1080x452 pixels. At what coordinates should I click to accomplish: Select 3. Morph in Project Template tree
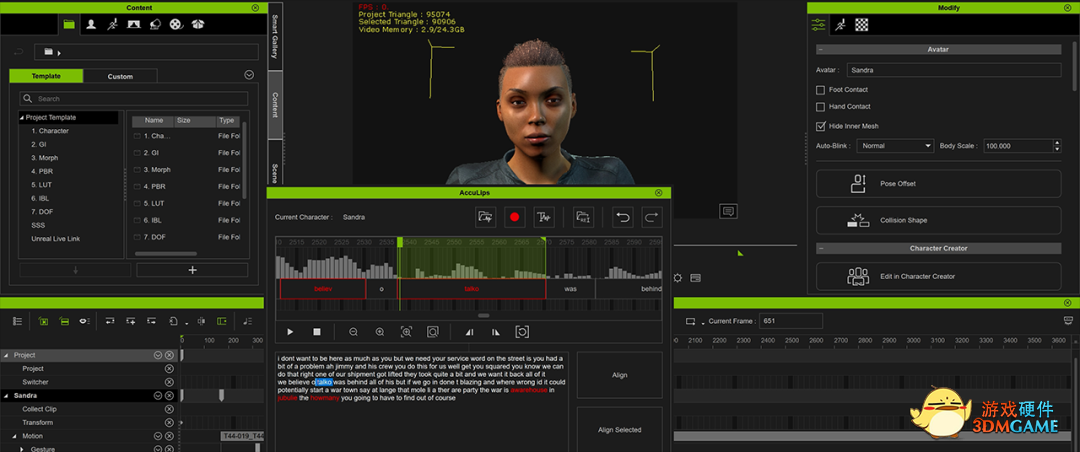coord(44,158)
